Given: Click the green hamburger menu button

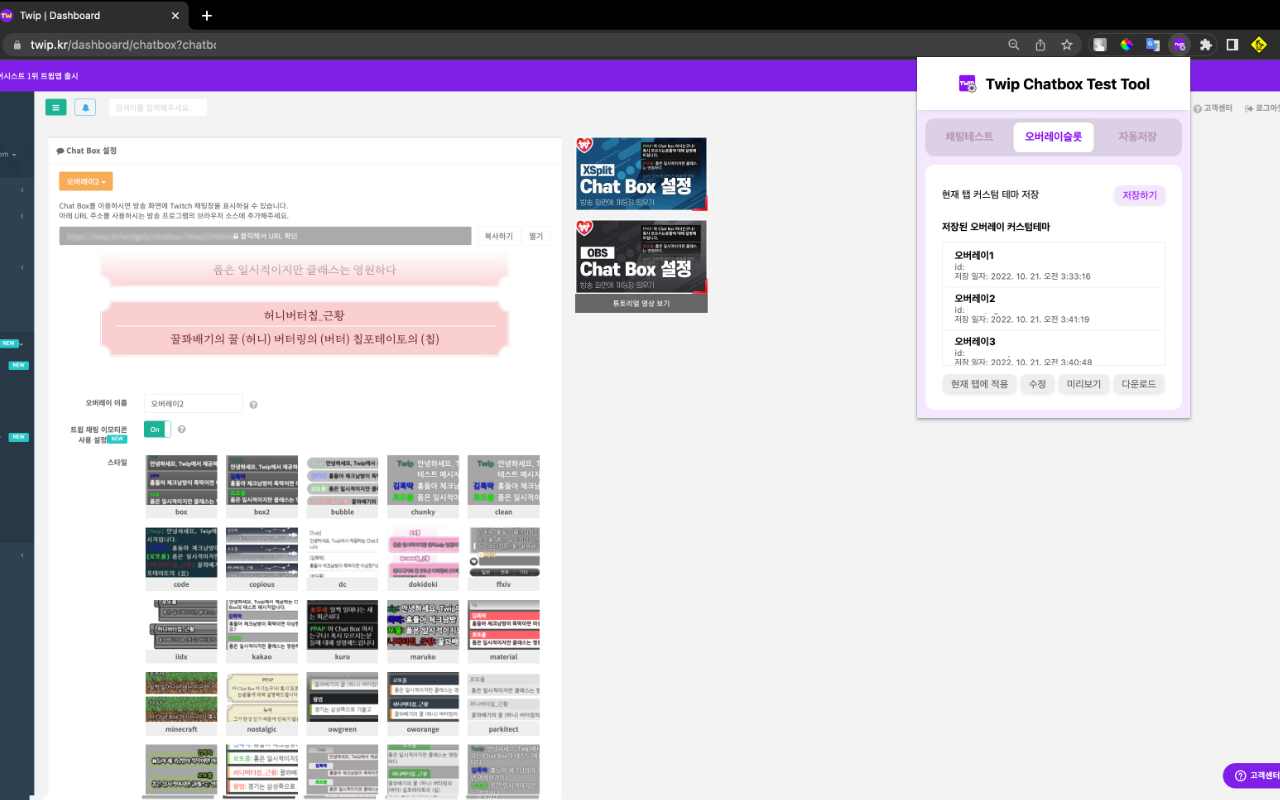Looking at the screenshot, I should click(56, 107).
